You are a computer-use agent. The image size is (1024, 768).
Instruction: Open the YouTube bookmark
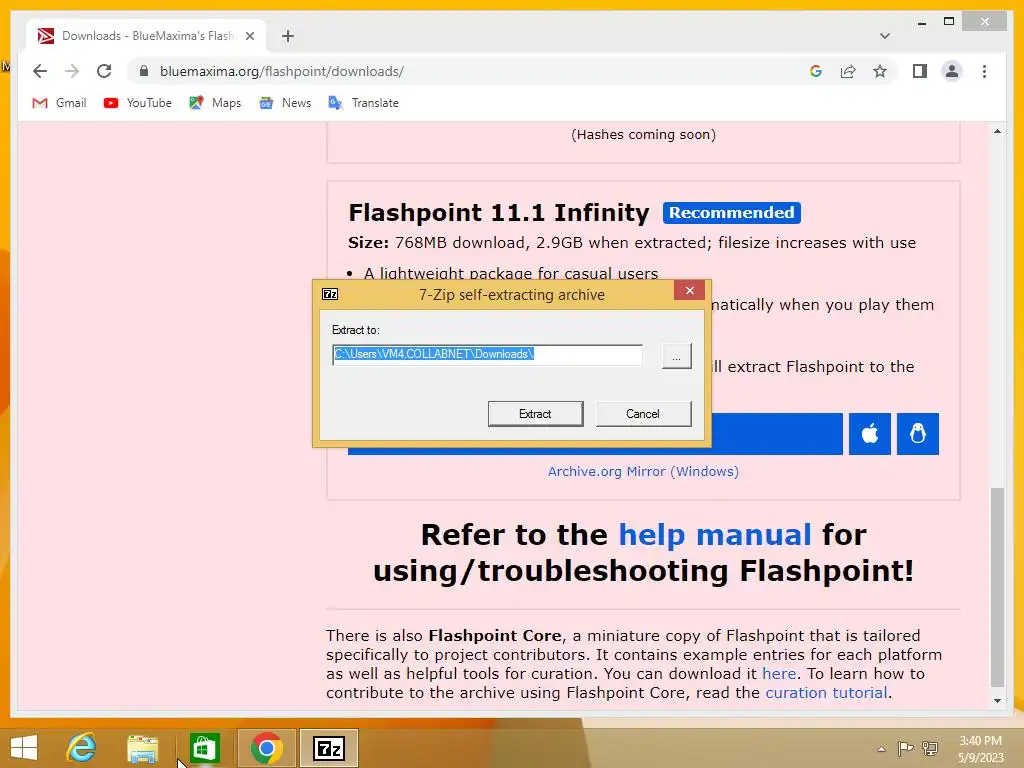138,103
